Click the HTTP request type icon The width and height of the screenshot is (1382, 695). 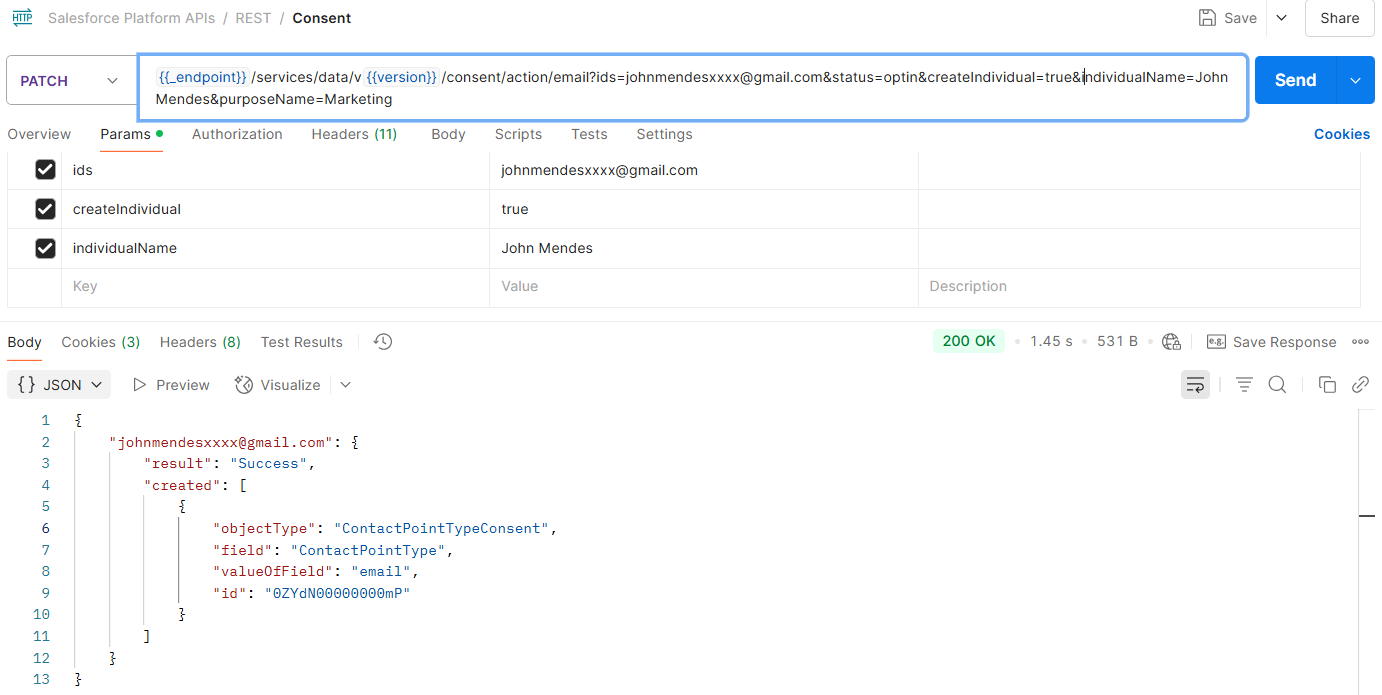22,18
